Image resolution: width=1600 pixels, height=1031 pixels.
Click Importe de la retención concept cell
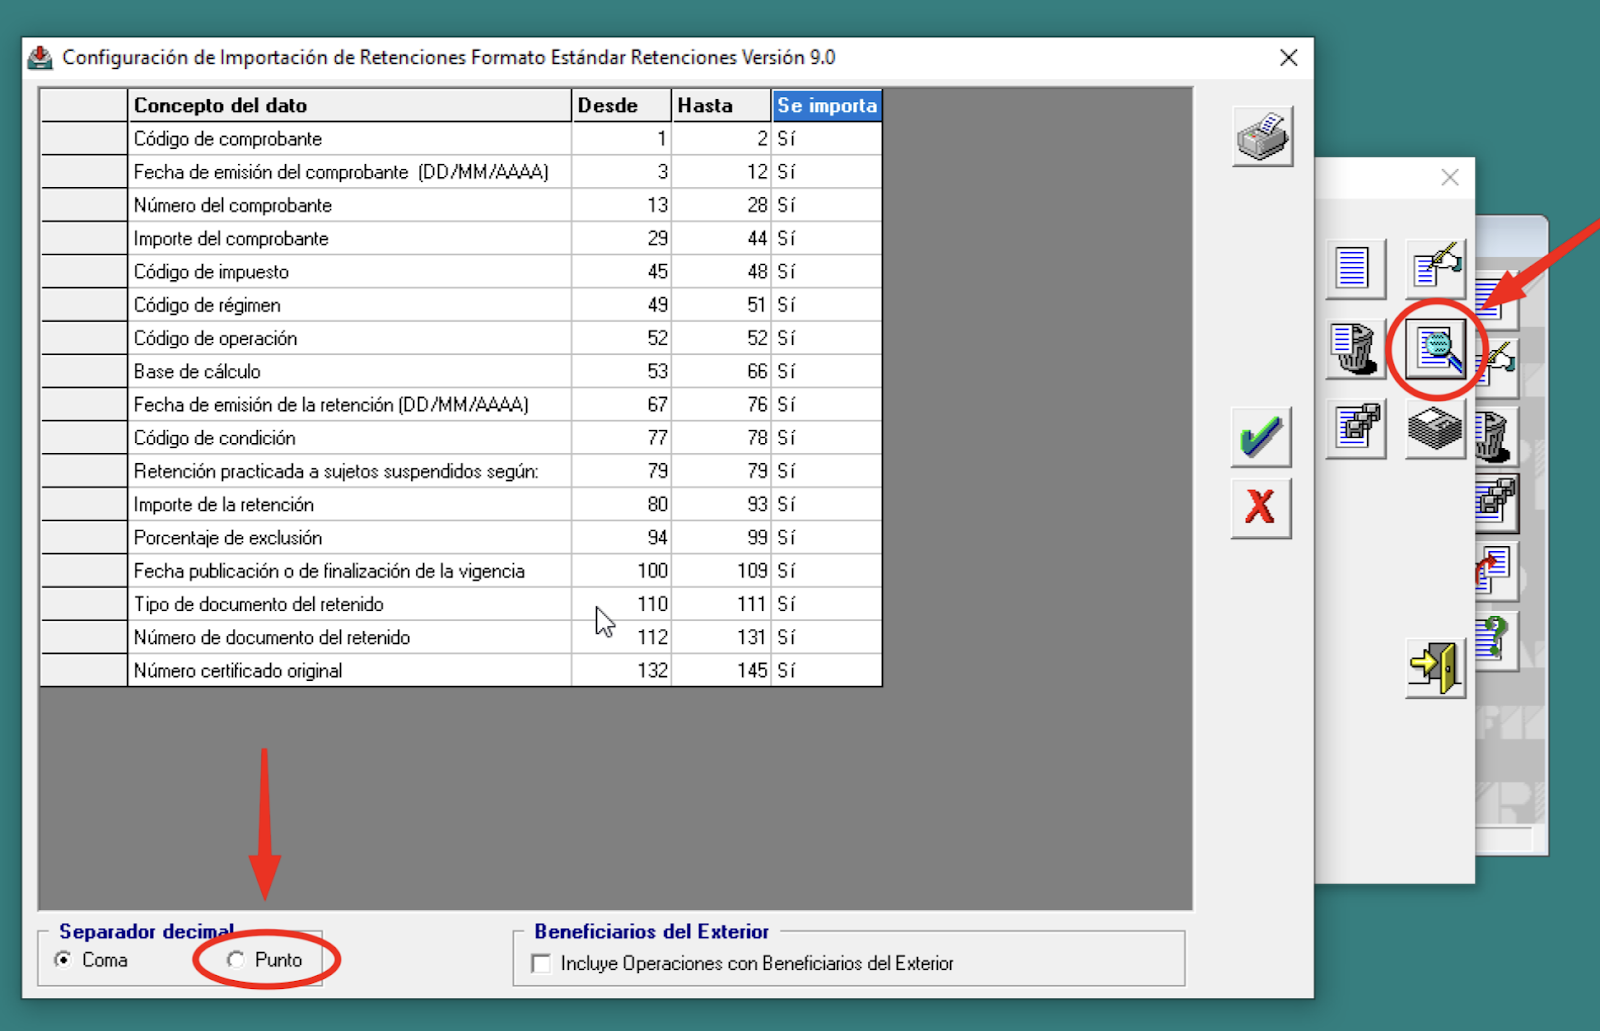pos(350,504)
